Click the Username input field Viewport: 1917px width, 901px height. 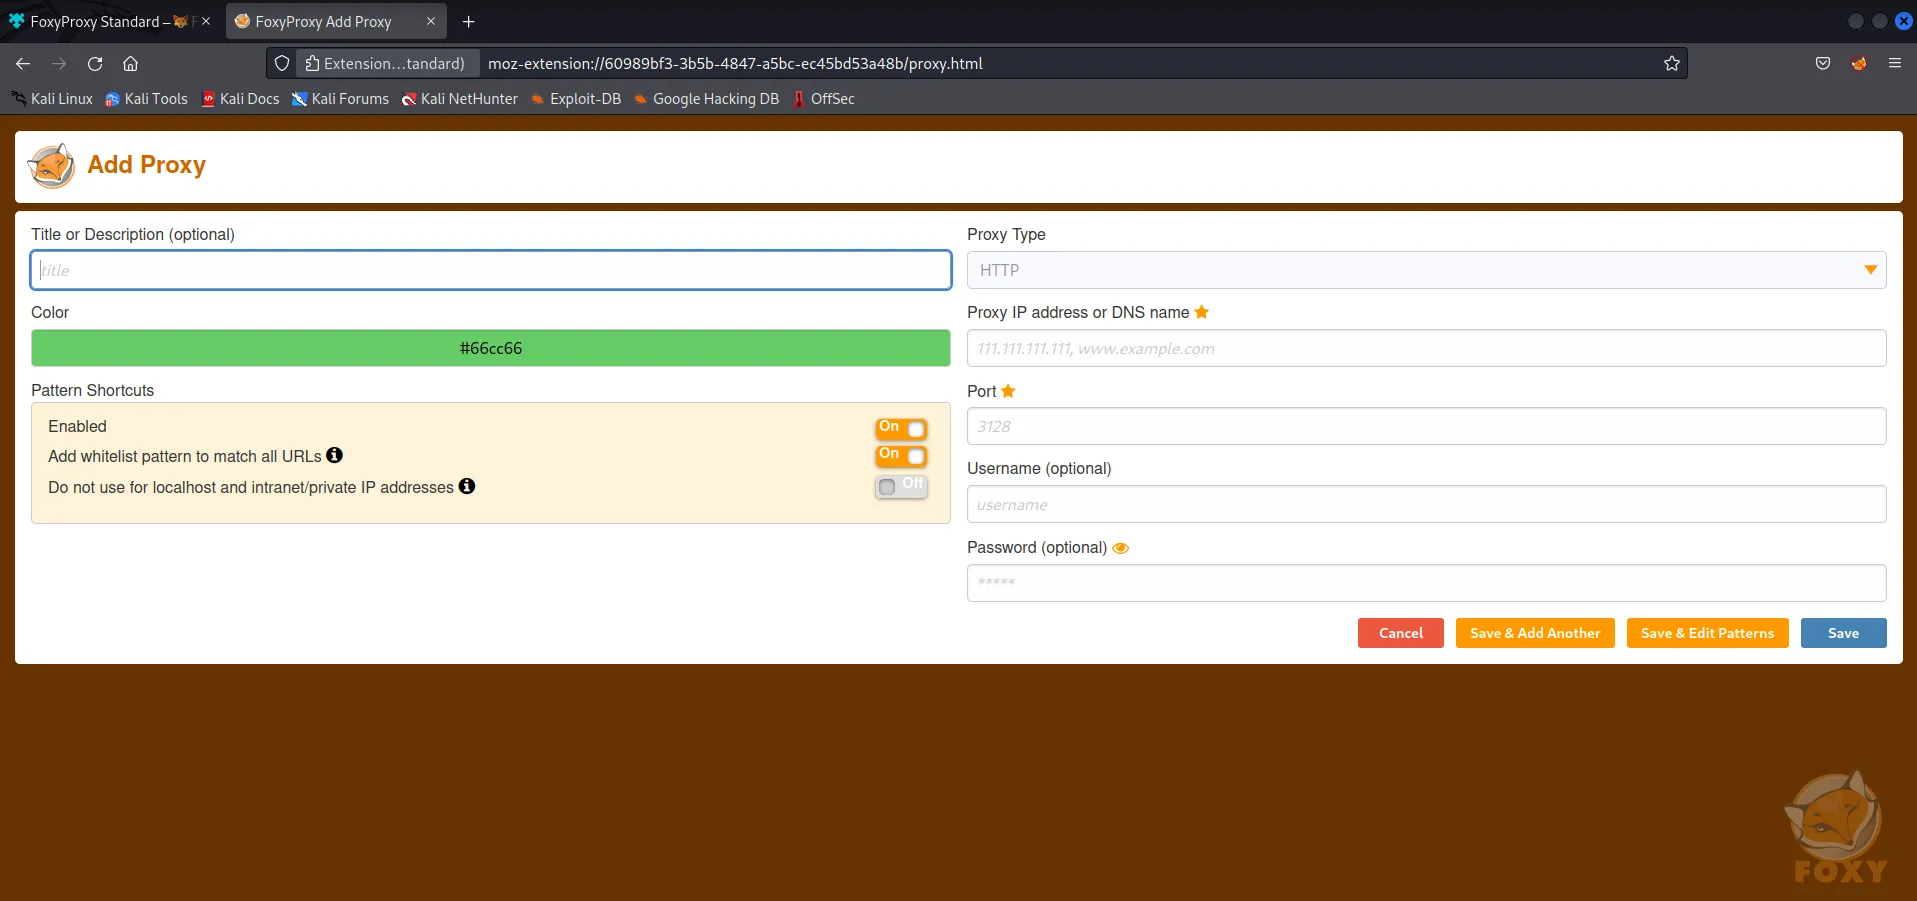[x=1426, y=504]
